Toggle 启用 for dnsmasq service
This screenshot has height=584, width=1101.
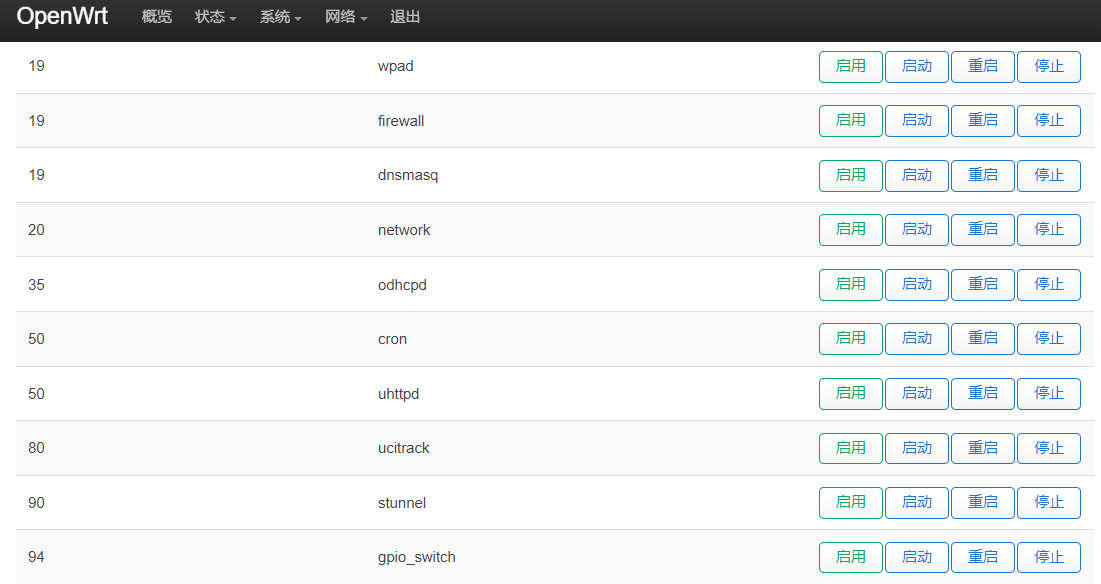click(x=850, y=175)
